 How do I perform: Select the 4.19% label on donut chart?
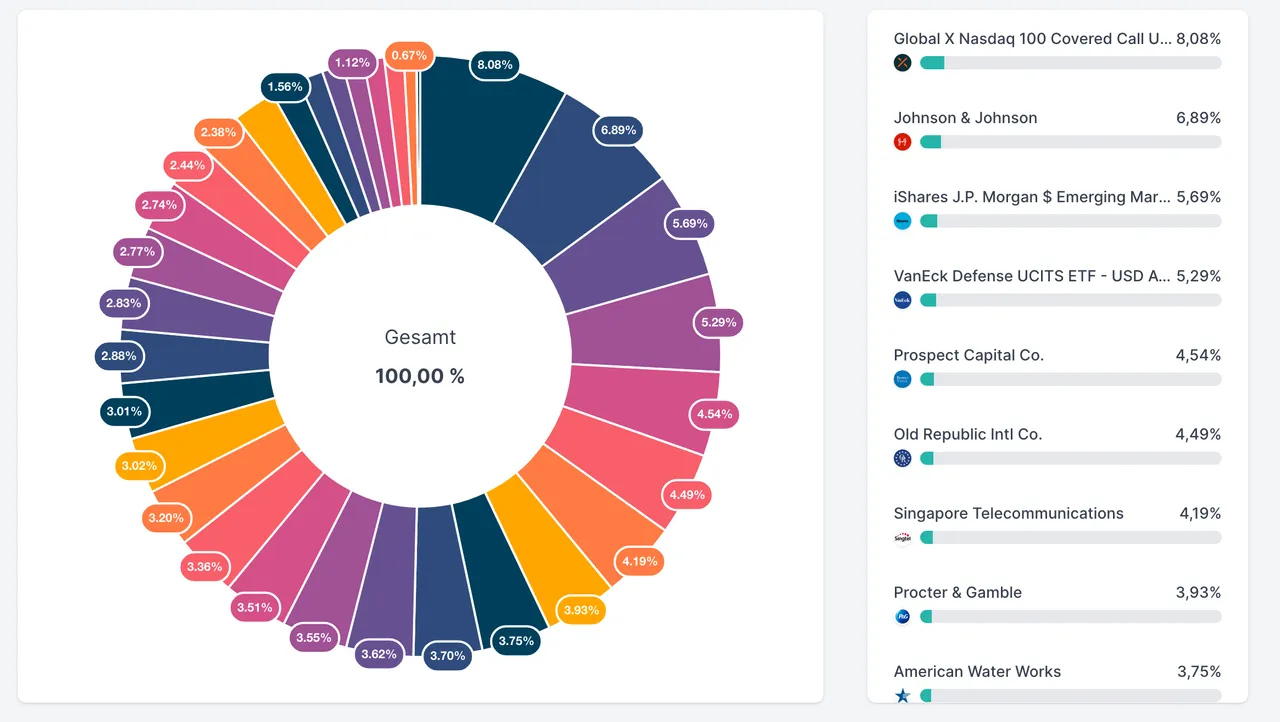coord(640,562)
